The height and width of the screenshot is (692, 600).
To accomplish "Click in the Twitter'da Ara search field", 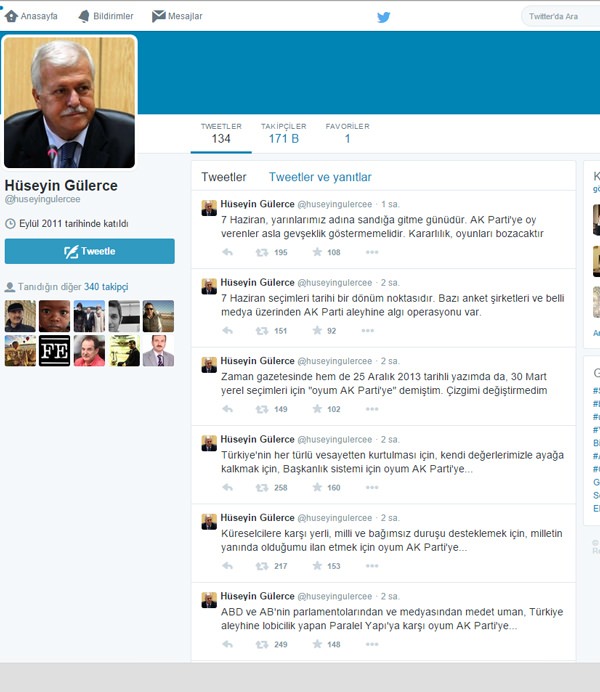I will click(561, 16).
